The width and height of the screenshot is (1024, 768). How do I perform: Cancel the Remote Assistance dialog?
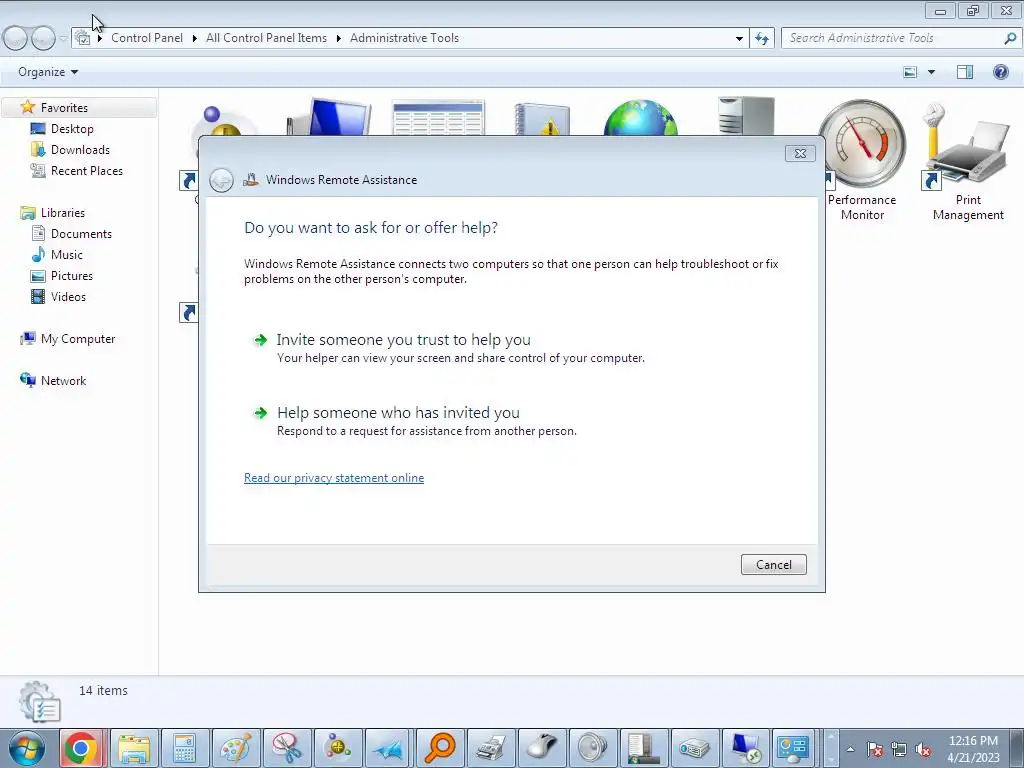pos(774,565)
